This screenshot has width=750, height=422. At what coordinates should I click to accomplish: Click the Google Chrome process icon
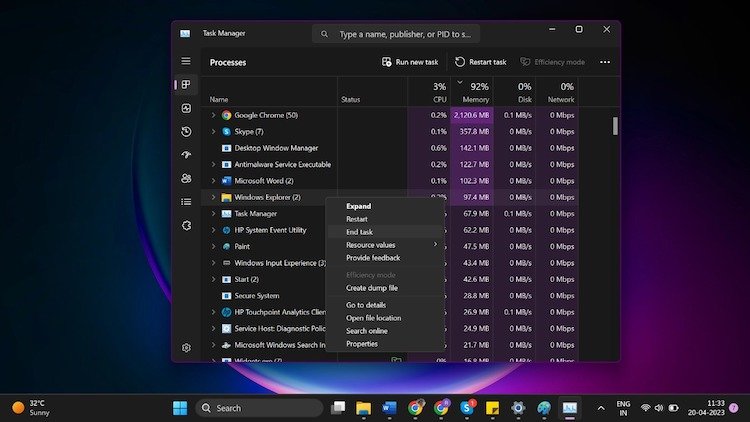(x=226, y=115)
